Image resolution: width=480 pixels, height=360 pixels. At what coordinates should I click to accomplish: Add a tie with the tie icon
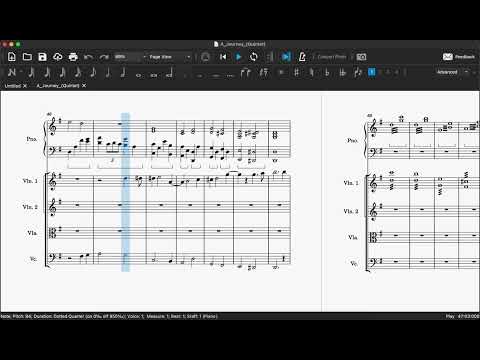click(246, 72)
